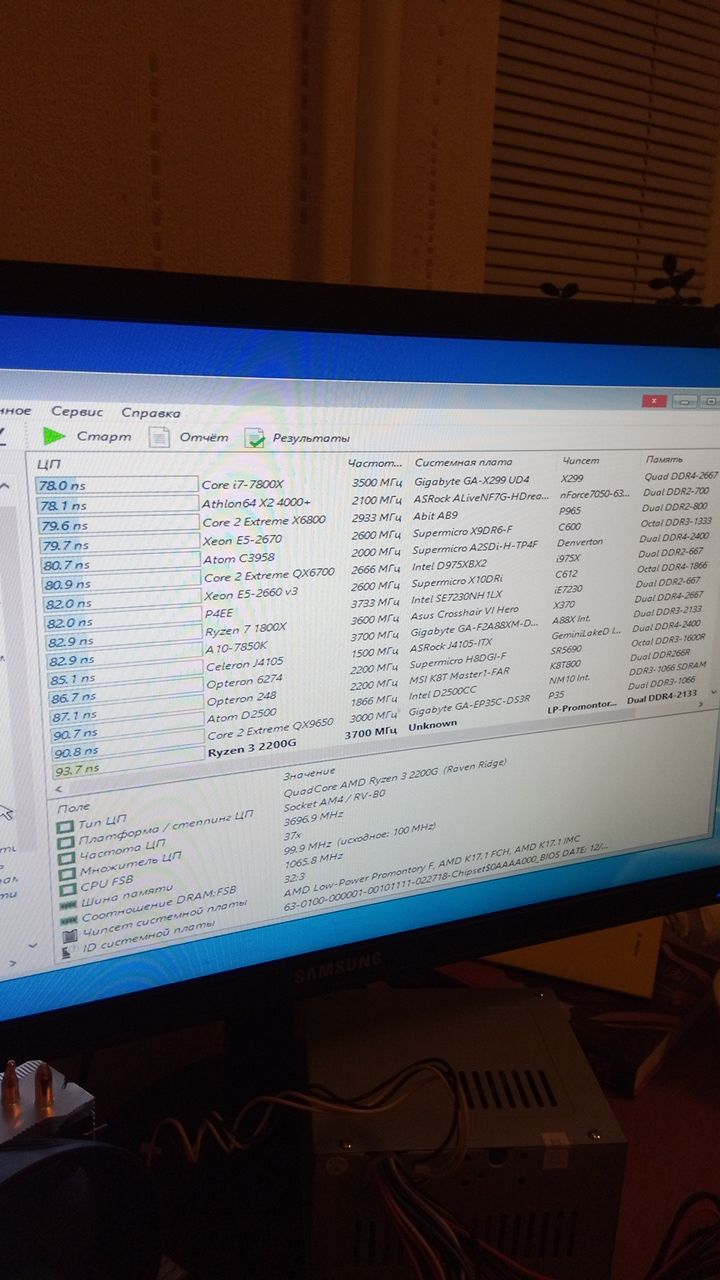Image resolution: width=720 pixels, height=1280 pixels.
Task: Click the Asus Crosshair VI Hero cell
Action: (x=465, y=612)
